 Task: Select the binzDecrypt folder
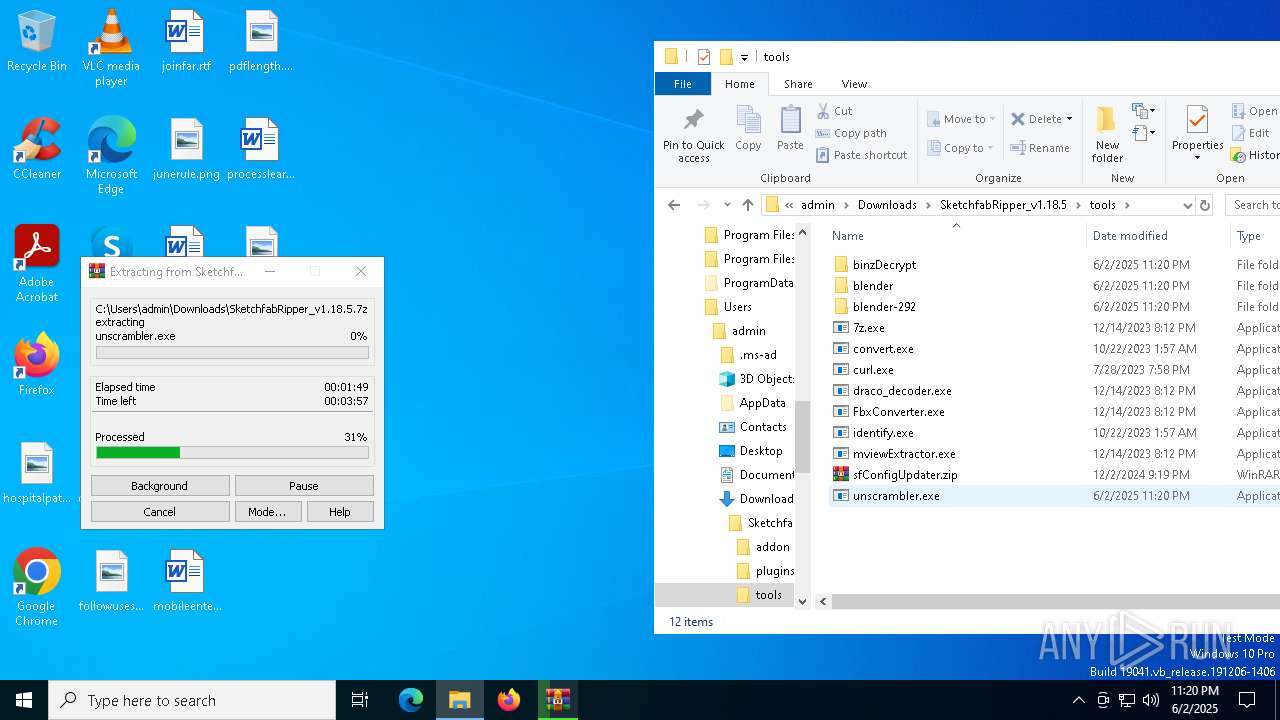(x=885, y=265)
